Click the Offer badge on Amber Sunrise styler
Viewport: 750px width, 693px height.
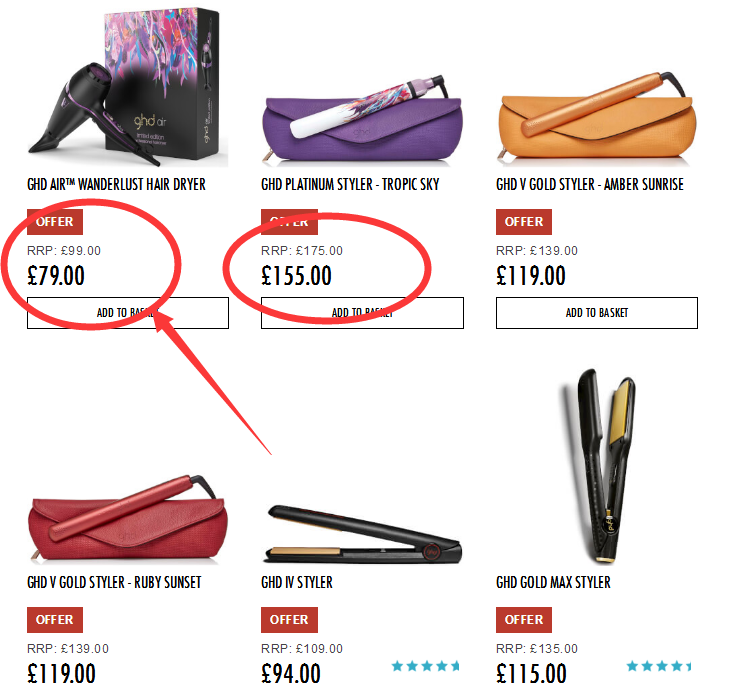(x=524, y=222)
